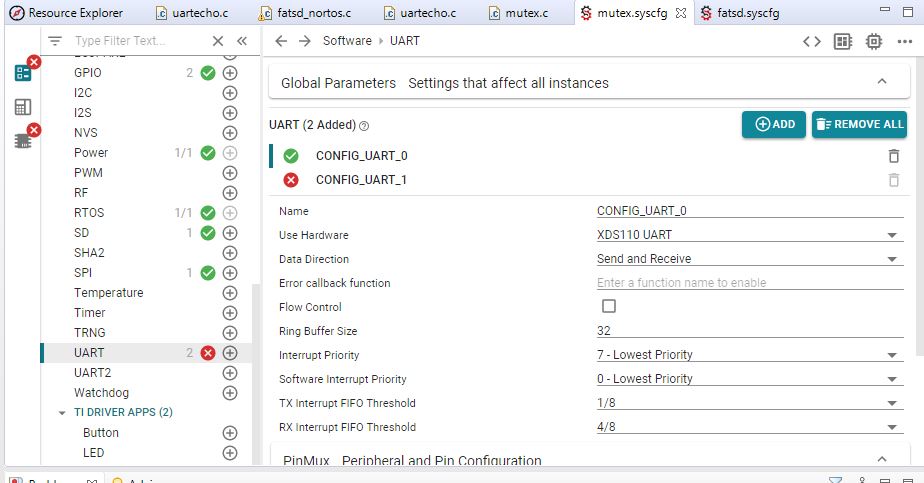The height and width of the screenshot is (483, 924).
Task: Clear the filter text with X icon
Action: tap(218, 41)
